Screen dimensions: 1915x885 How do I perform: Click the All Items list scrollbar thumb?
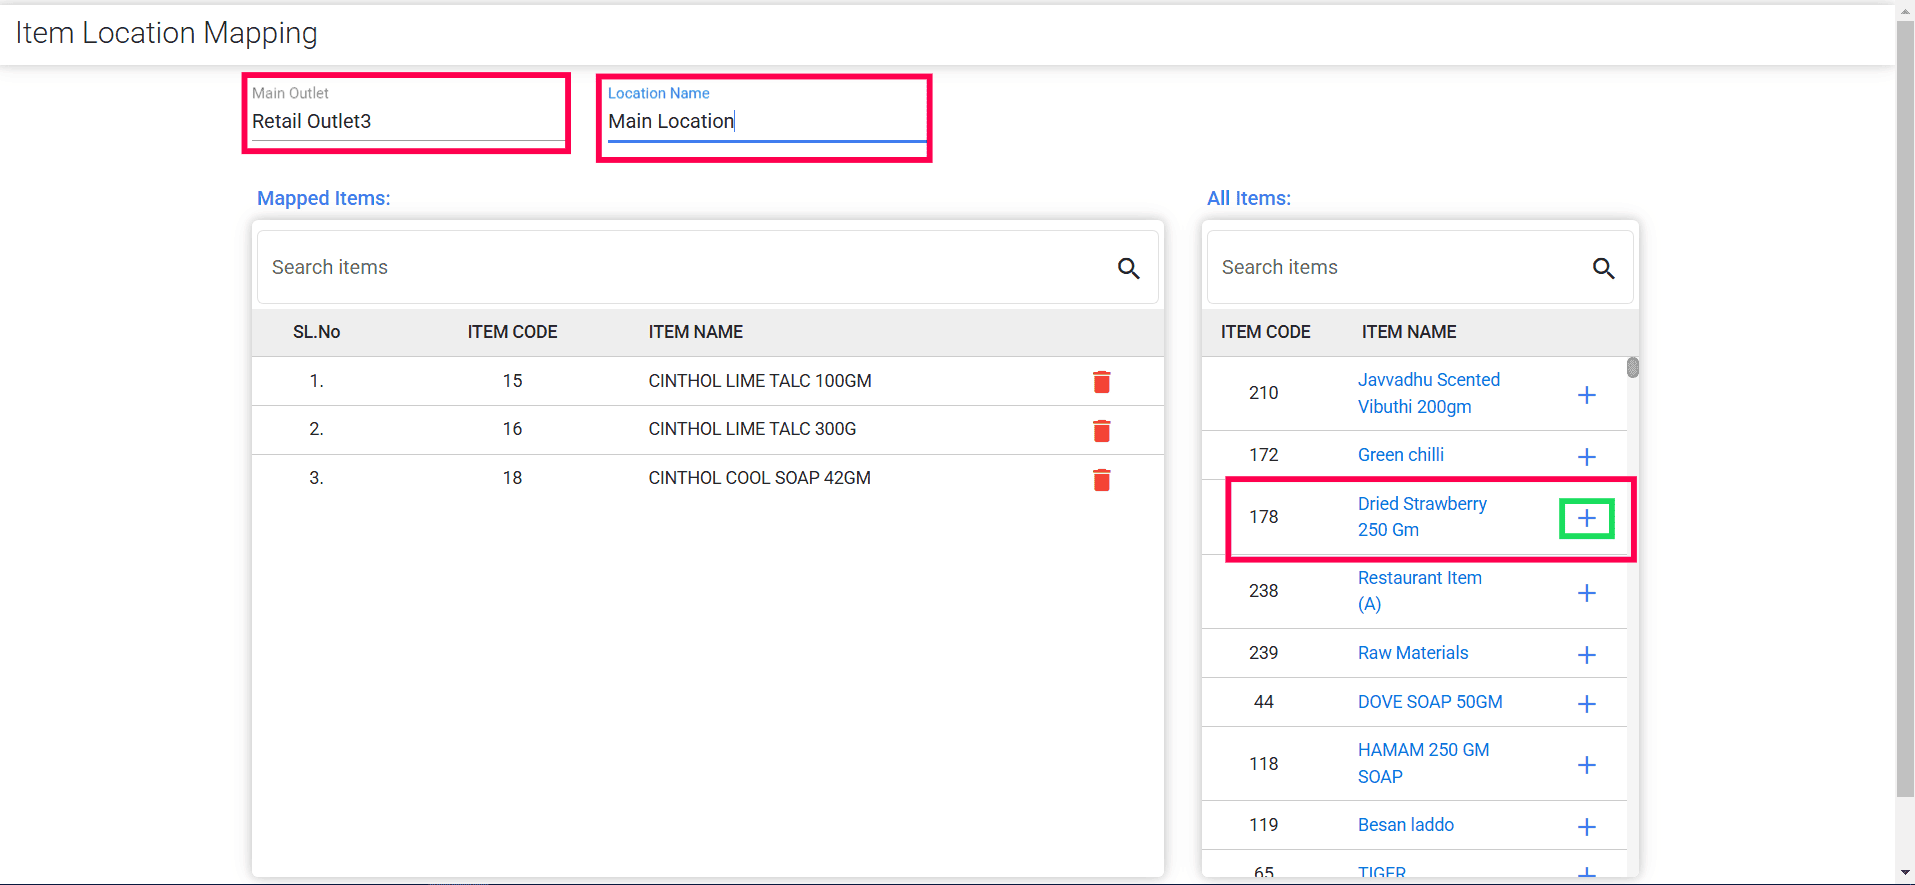click(x=1632, y=367)
